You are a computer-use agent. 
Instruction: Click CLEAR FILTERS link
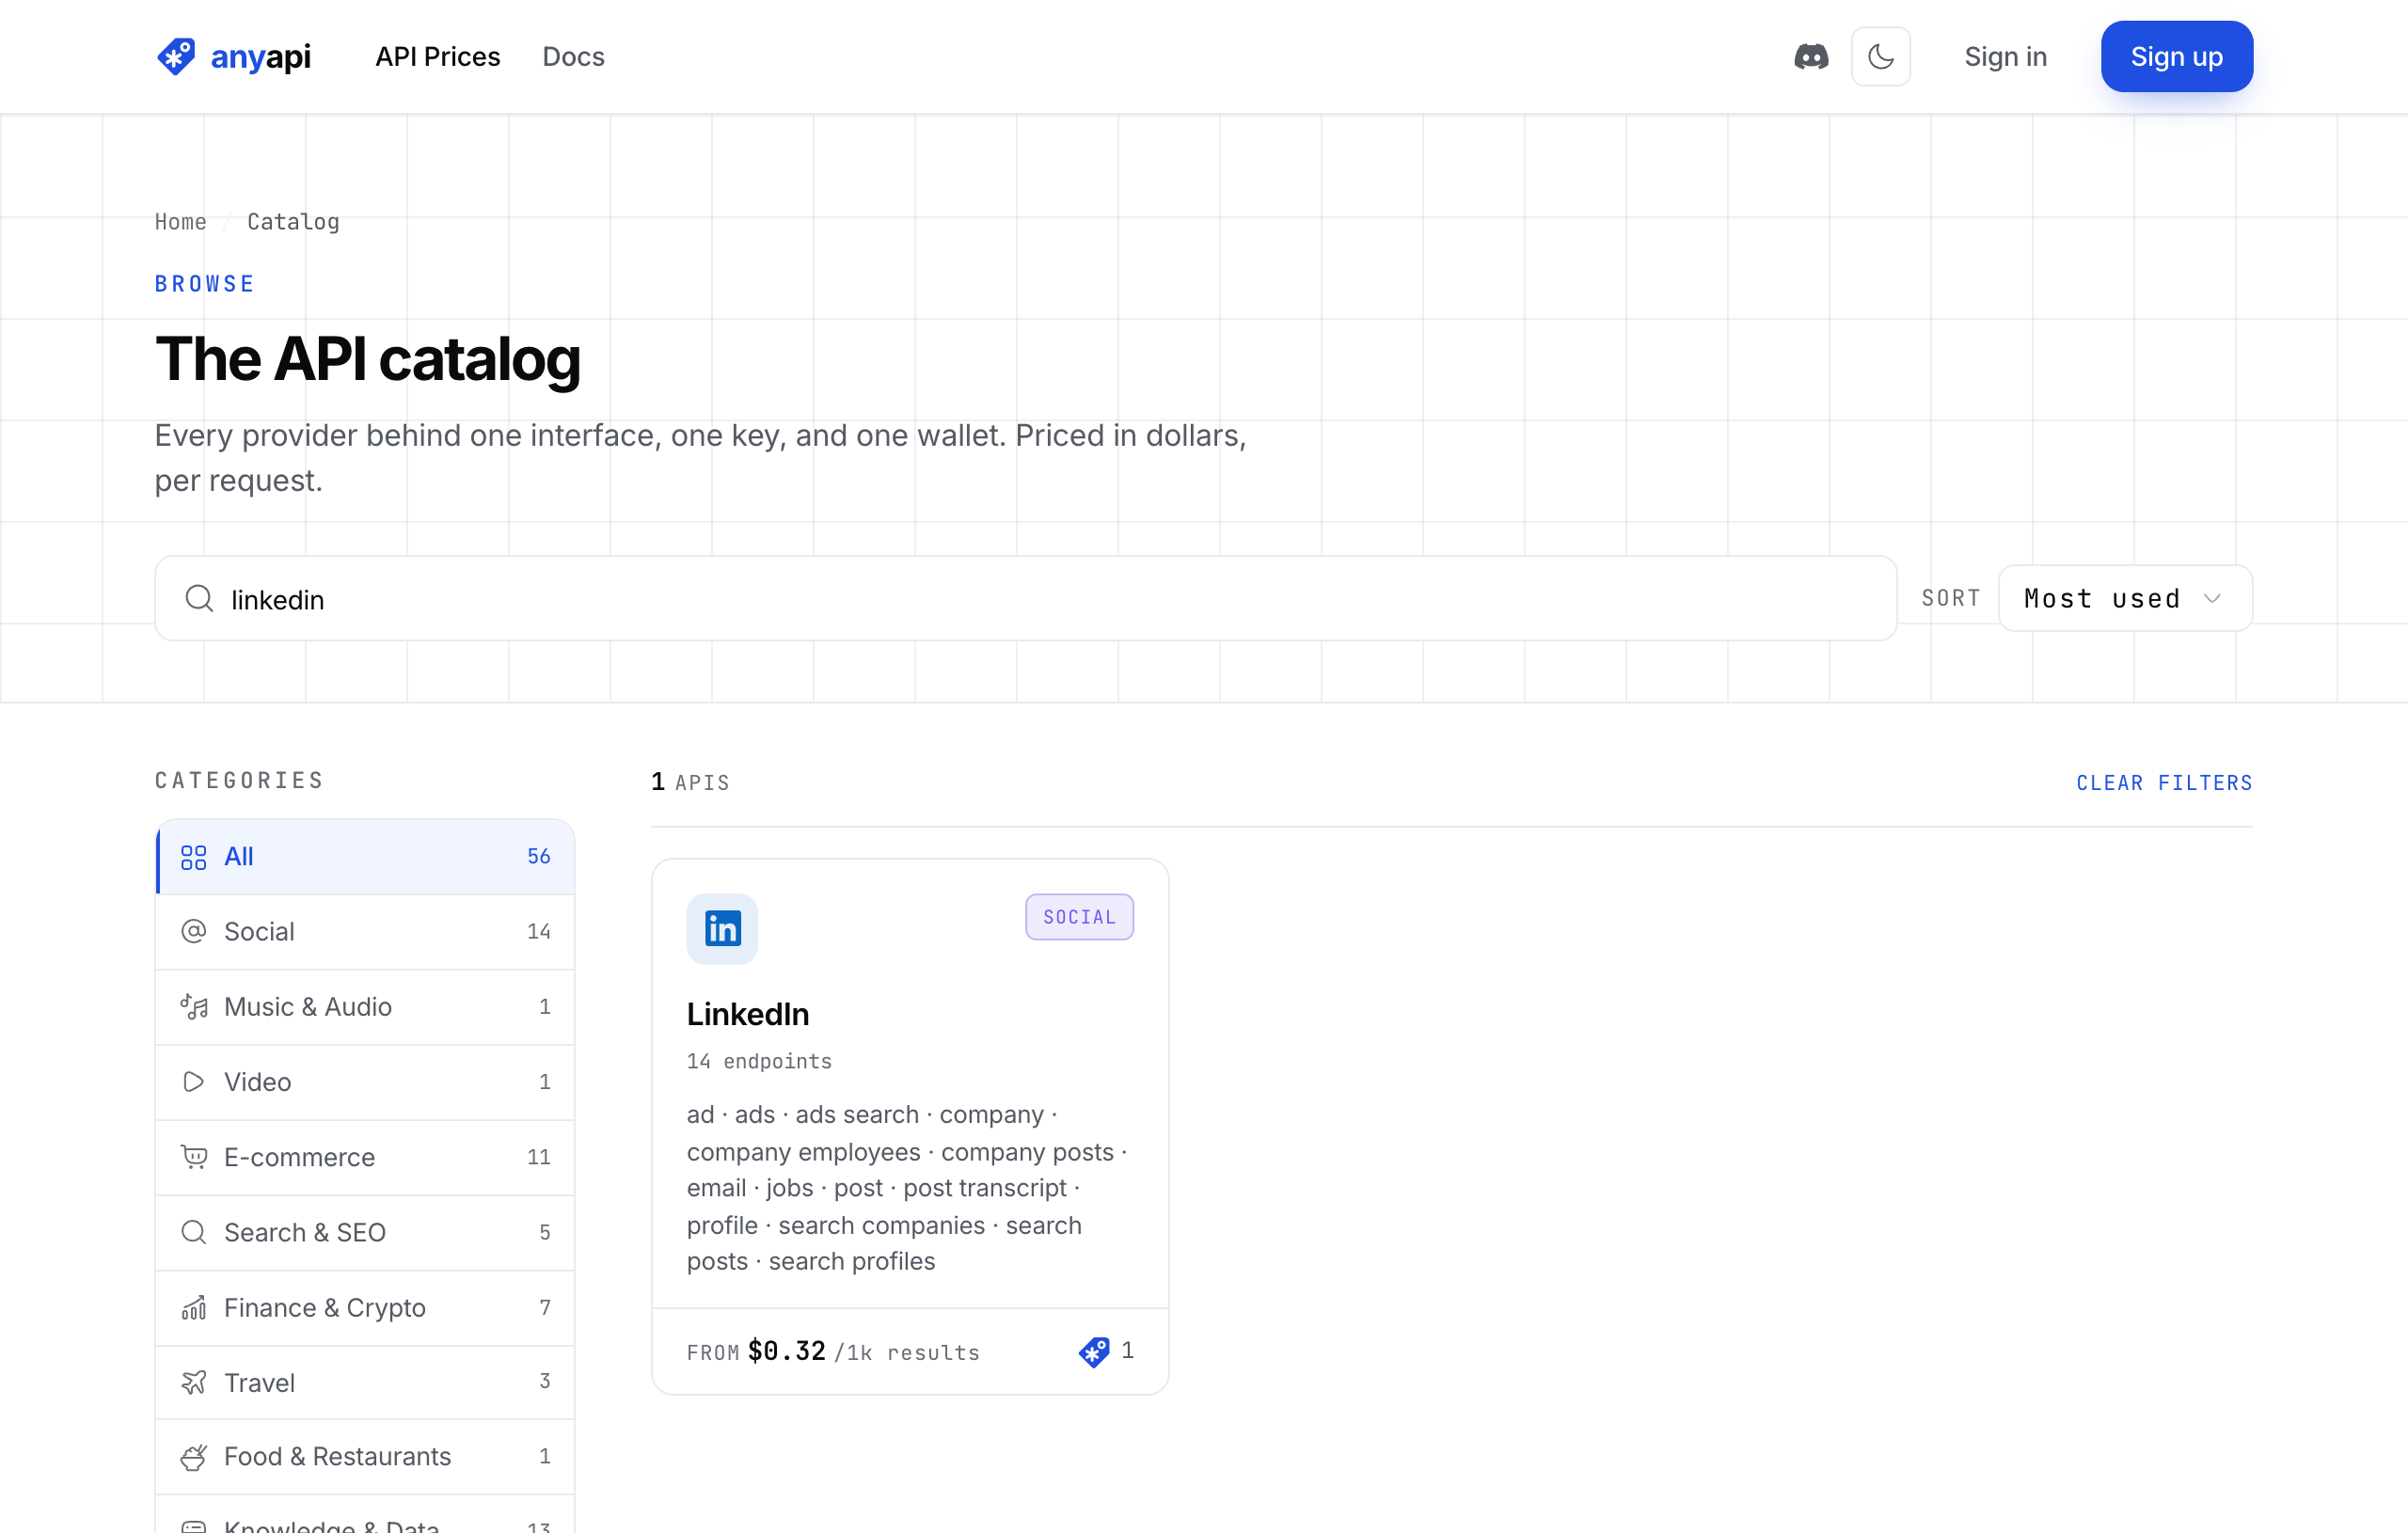click(2164, 783)
